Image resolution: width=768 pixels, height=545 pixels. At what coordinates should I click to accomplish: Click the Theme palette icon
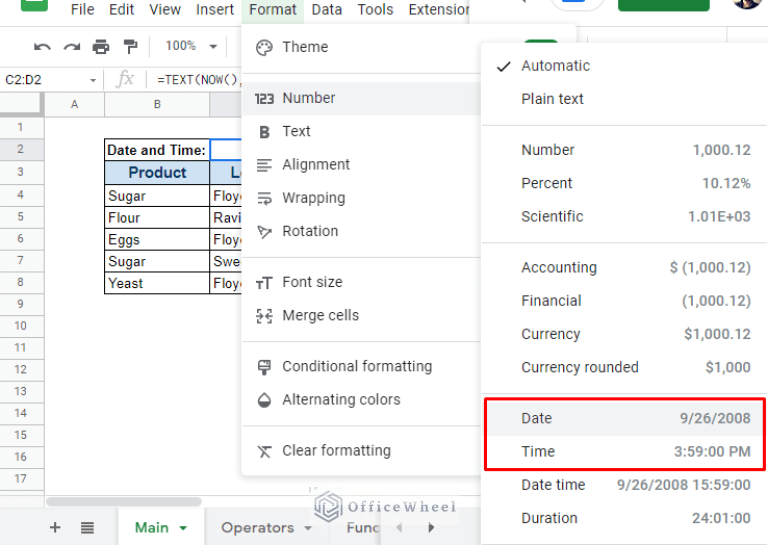pos(264,47)
